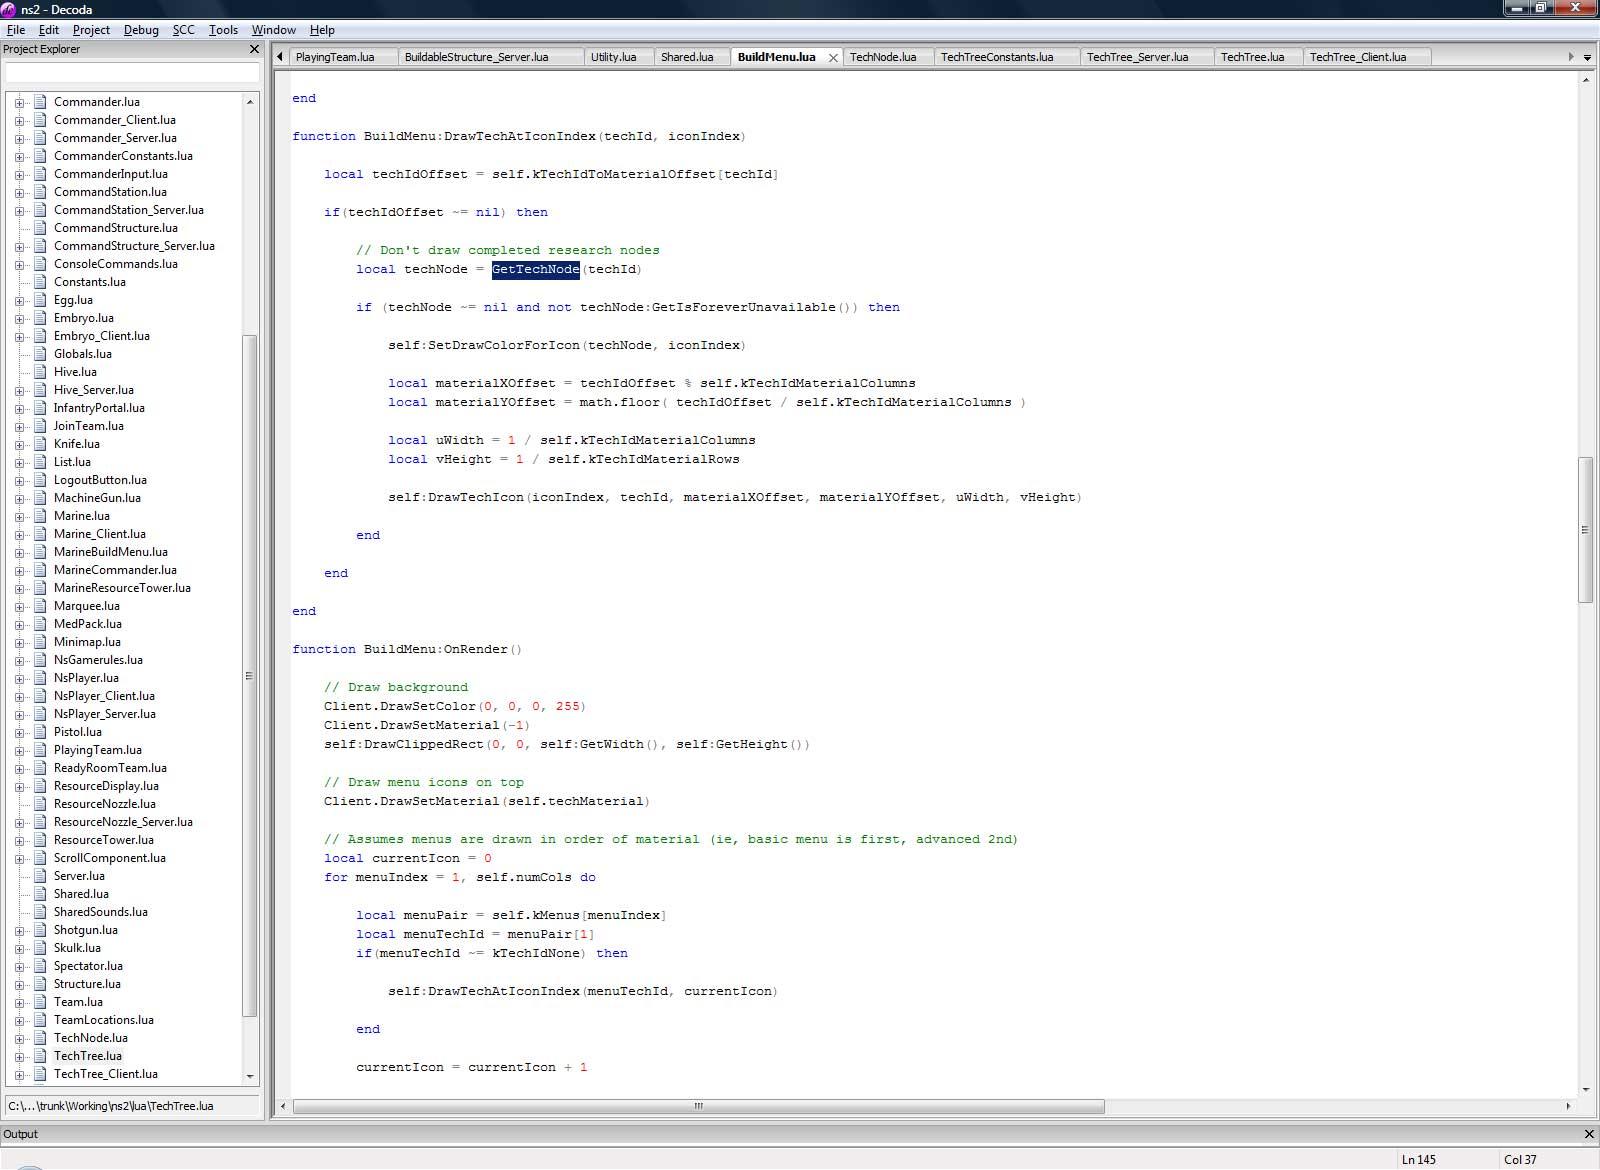Open the Window menu
The width and height of the screenshot is (1600, 1170).
pos(273,30)
